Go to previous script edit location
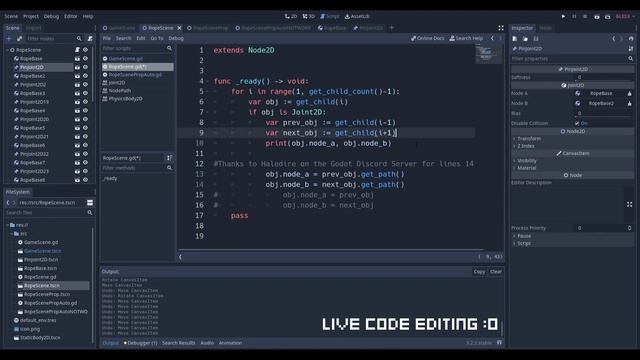Image resolution: width=640 pixels, height=360 pixels. pyautogui.click(x=492, y=38)
